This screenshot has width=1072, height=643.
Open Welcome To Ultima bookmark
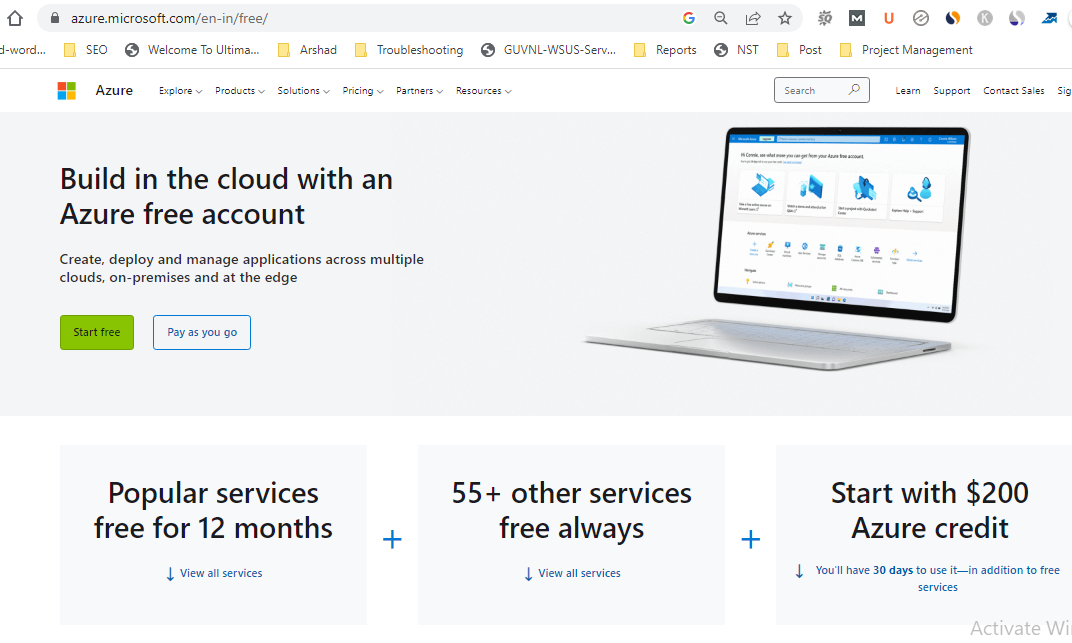point(193,50)
